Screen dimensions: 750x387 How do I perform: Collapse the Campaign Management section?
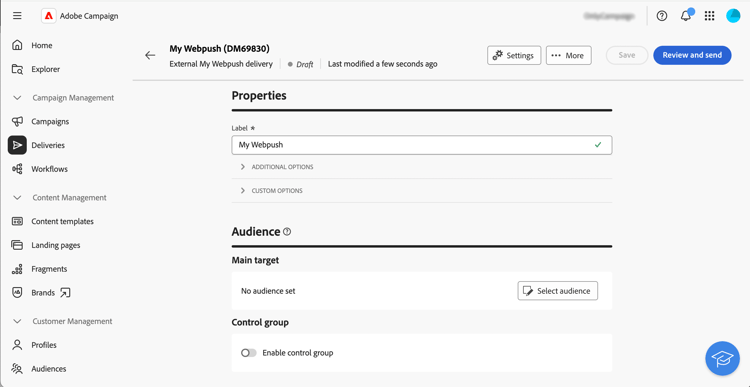pos(17,98)
